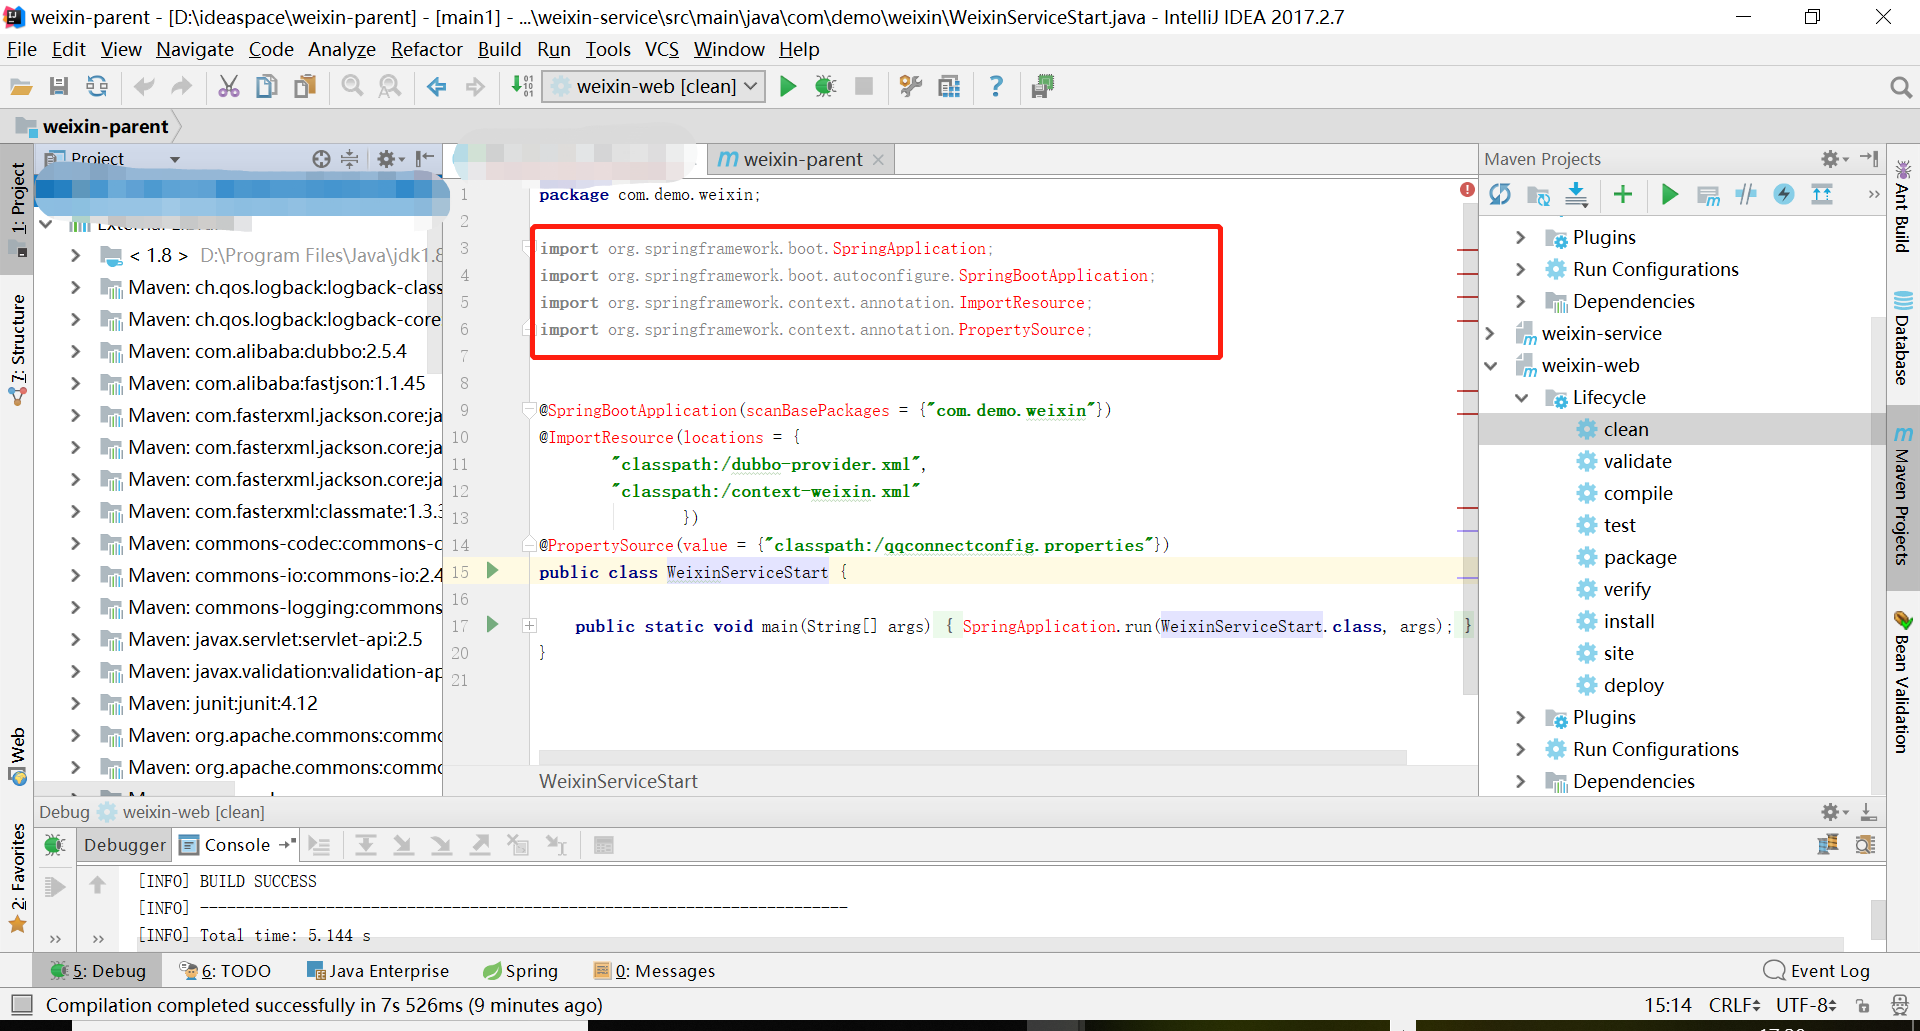Viewport: 1920px width, 1031px height.
Task: Toggle the Structure tool window button
Action: tap(18, 349)
